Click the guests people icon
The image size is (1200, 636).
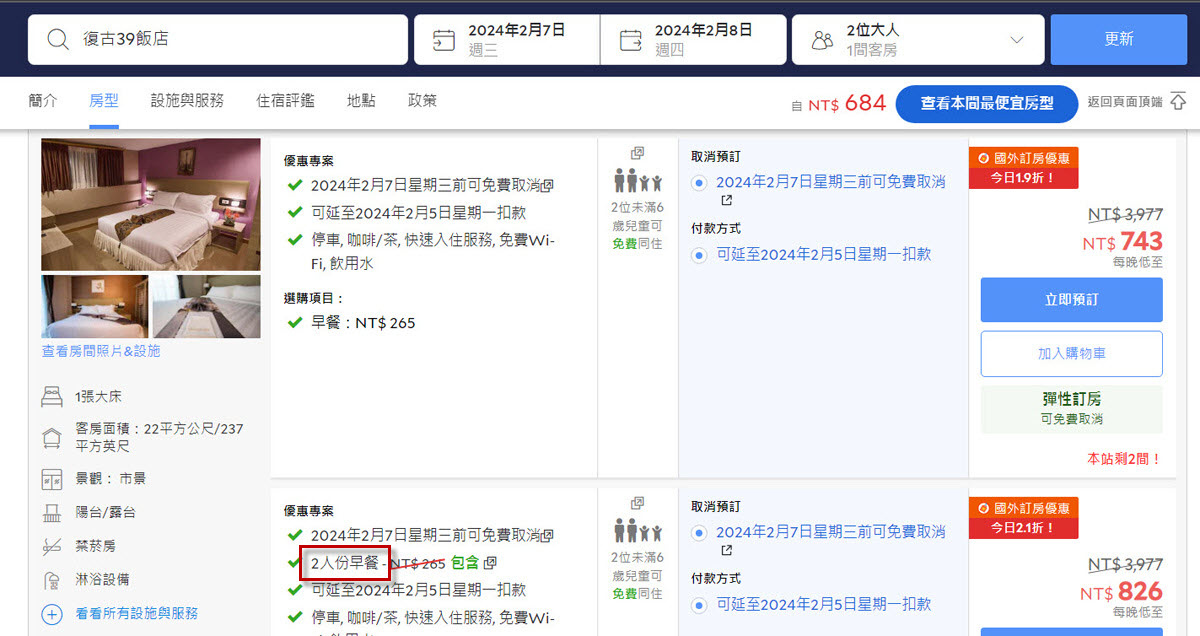[x=822, y=40]
